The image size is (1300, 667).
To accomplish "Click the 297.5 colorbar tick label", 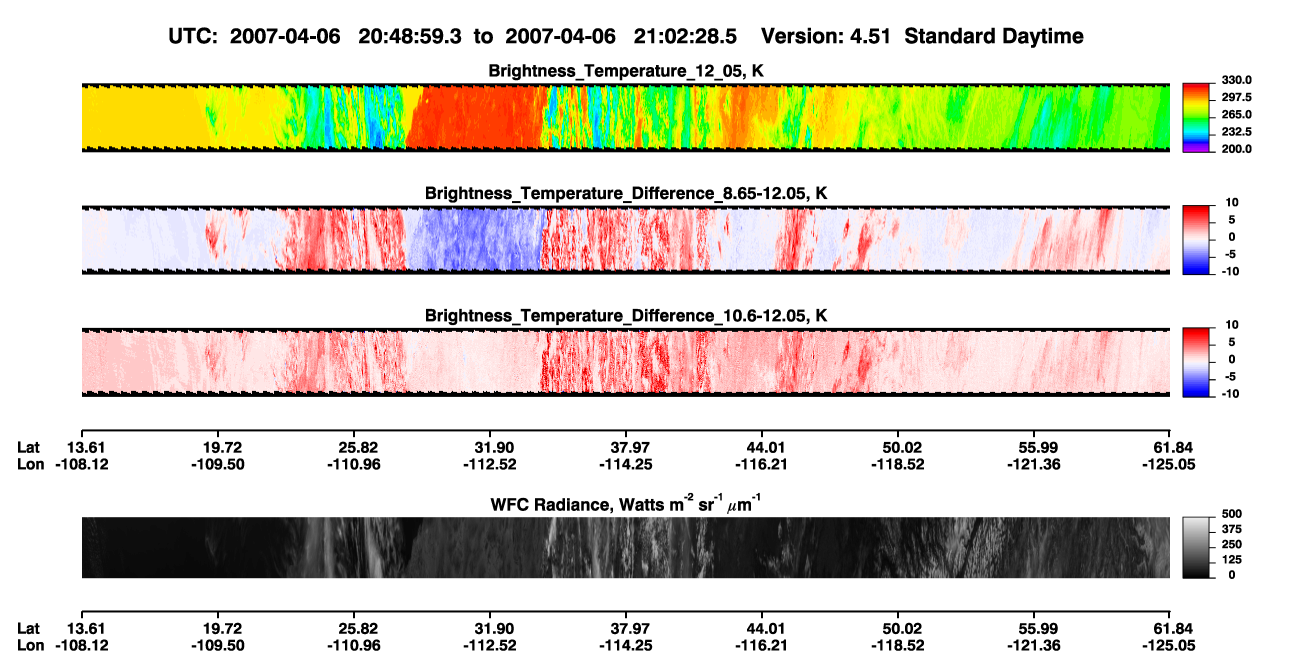I will 1236,98.
